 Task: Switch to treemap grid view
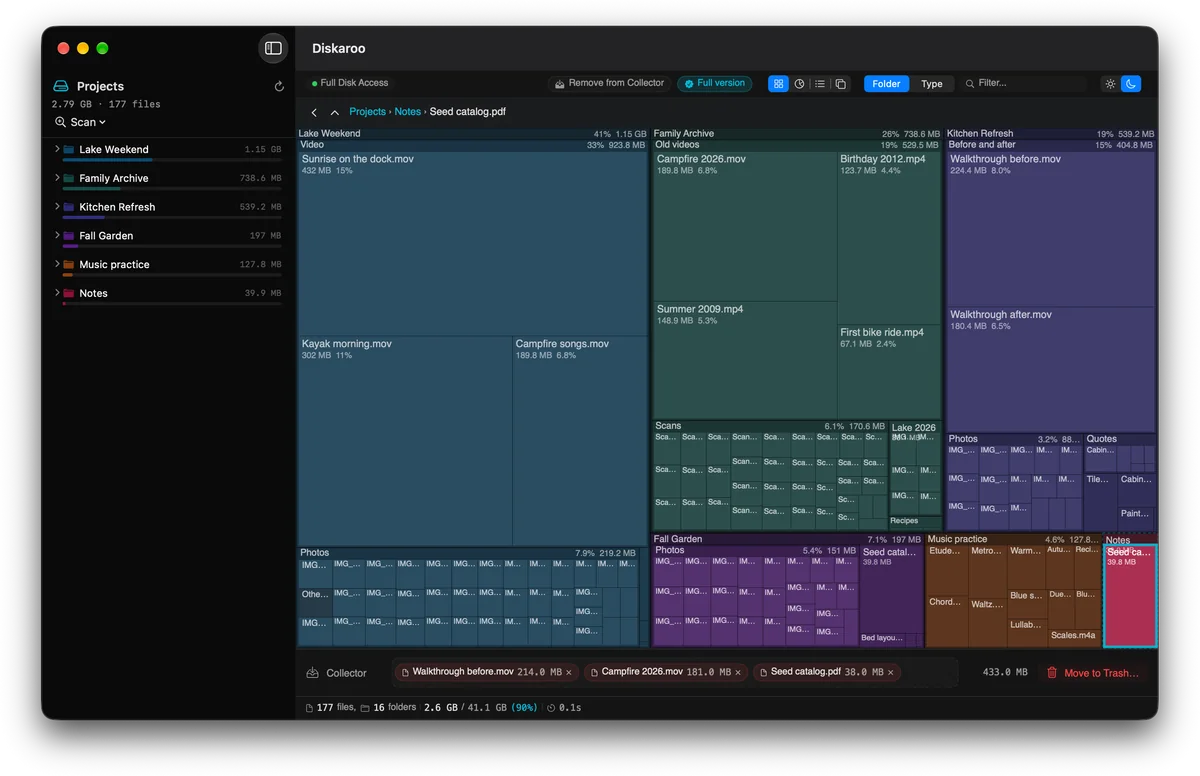point(778,84)
